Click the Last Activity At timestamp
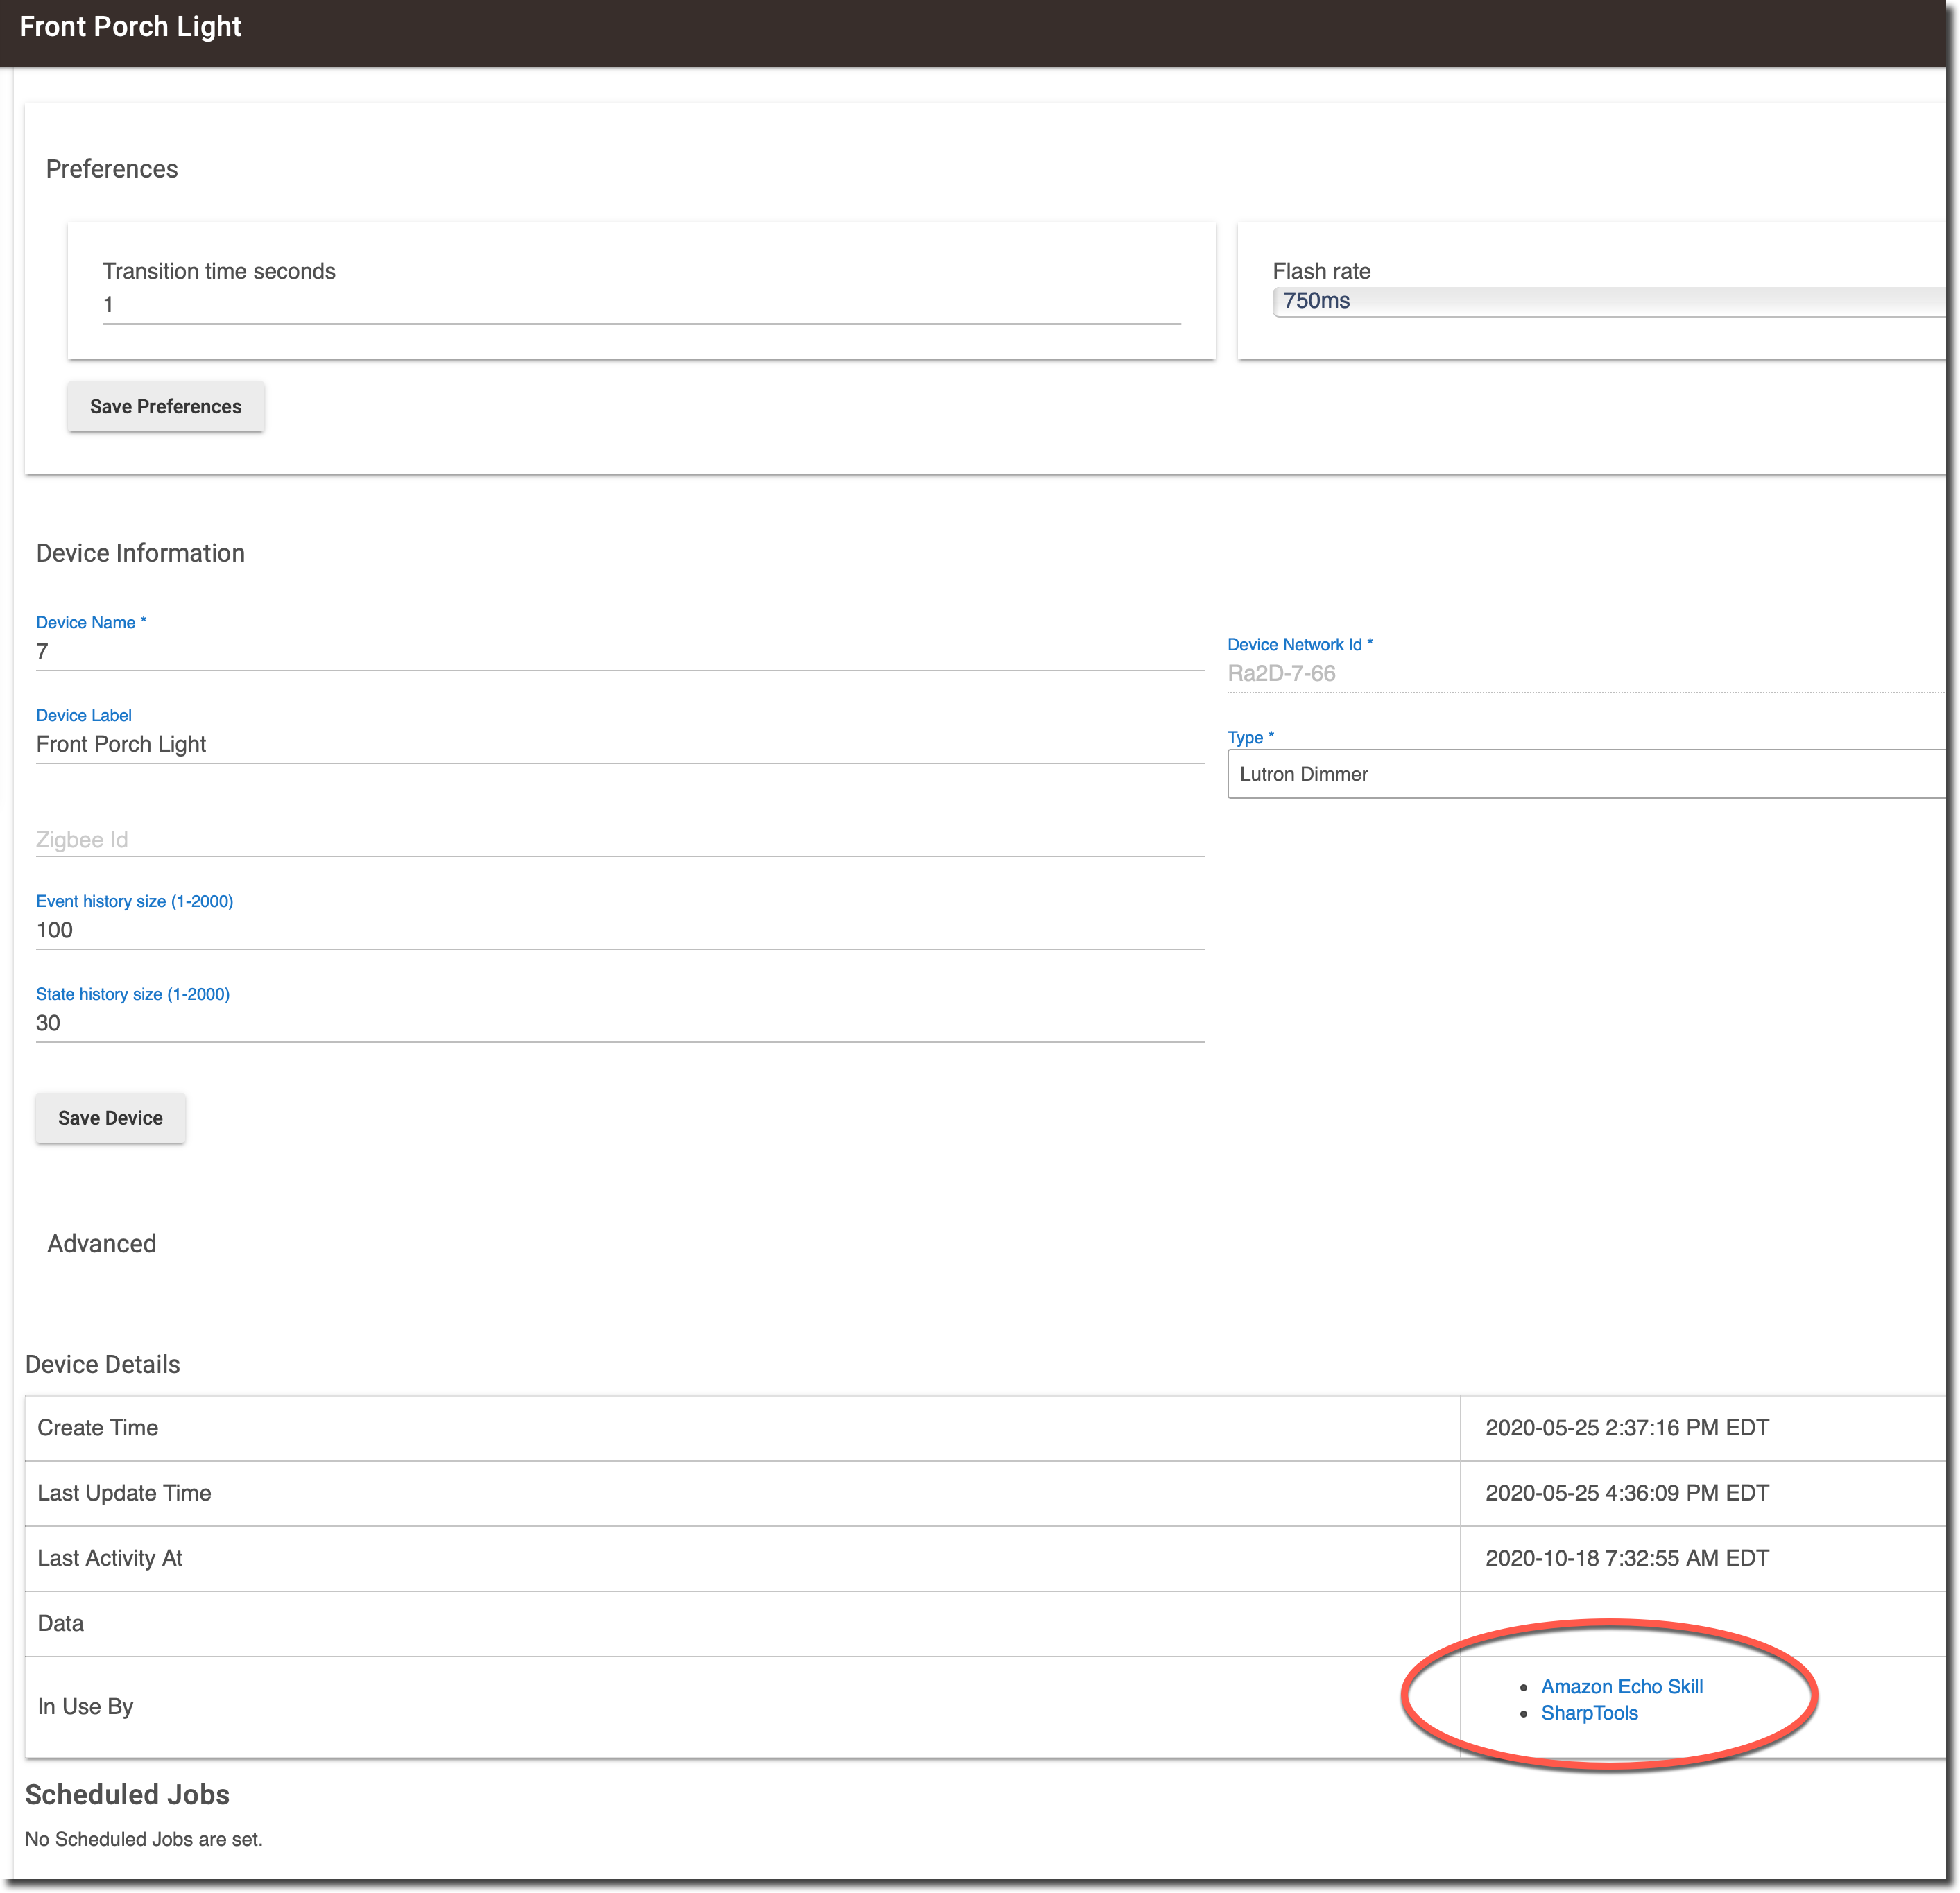The height and width of the screenshot is (1893, 1960). click(1627, 1559)
